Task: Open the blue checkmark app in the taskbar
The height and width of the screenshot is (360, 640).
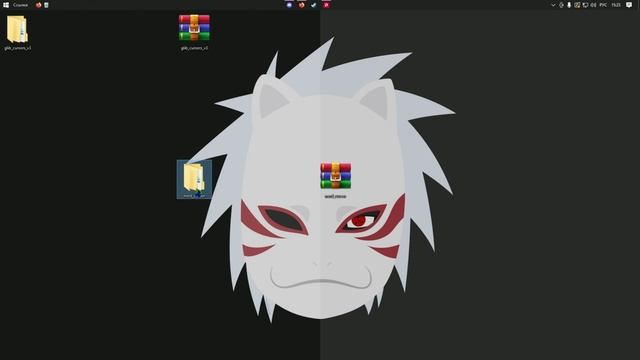Action: pyautogui.click(x=313, y=5)
